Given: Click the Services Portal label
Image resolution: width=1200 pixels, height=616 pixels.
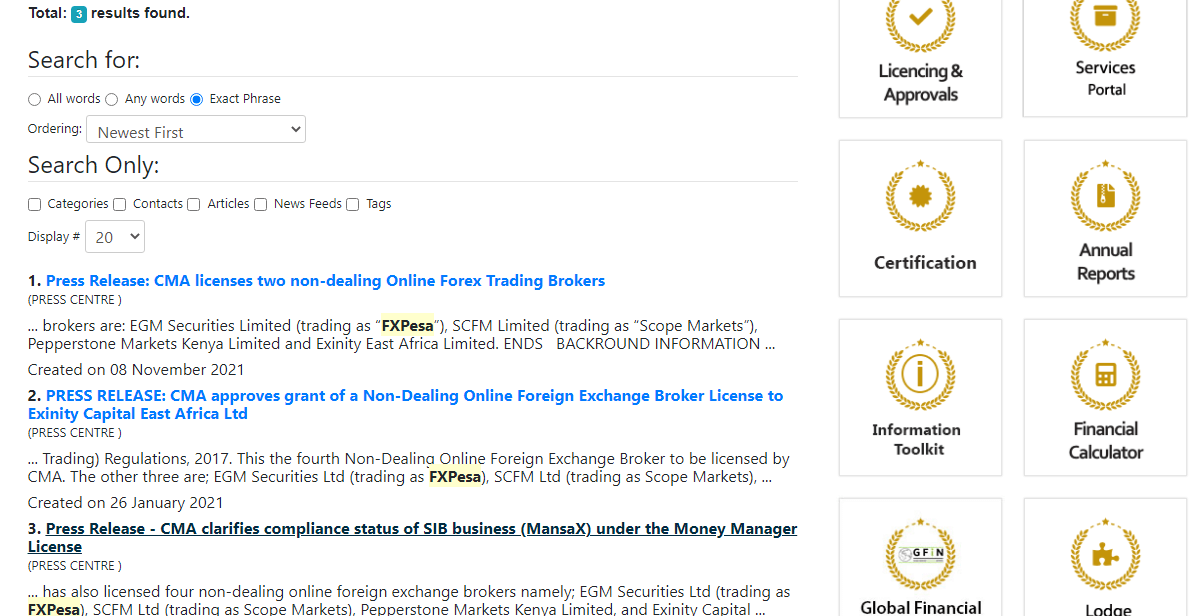Looking at the screenshot, I should click(1106, 78).
